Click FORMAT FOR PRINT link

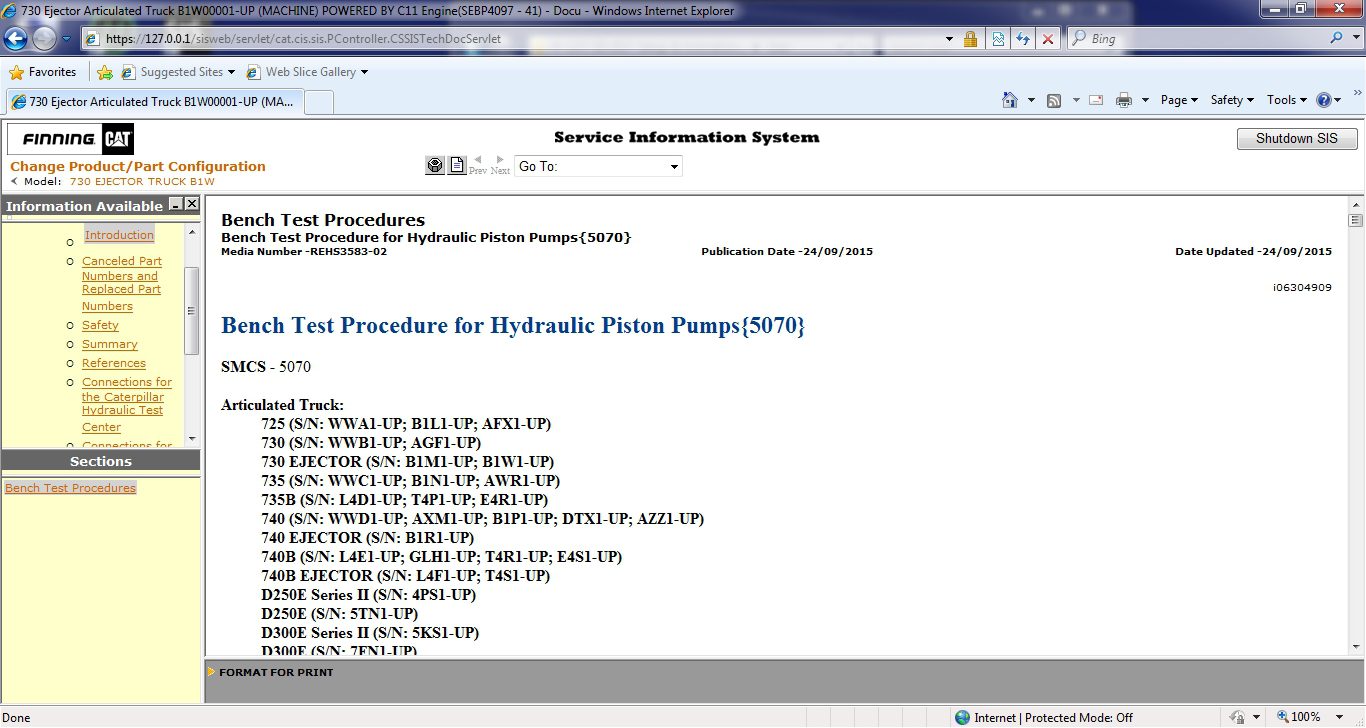point(276,673)
